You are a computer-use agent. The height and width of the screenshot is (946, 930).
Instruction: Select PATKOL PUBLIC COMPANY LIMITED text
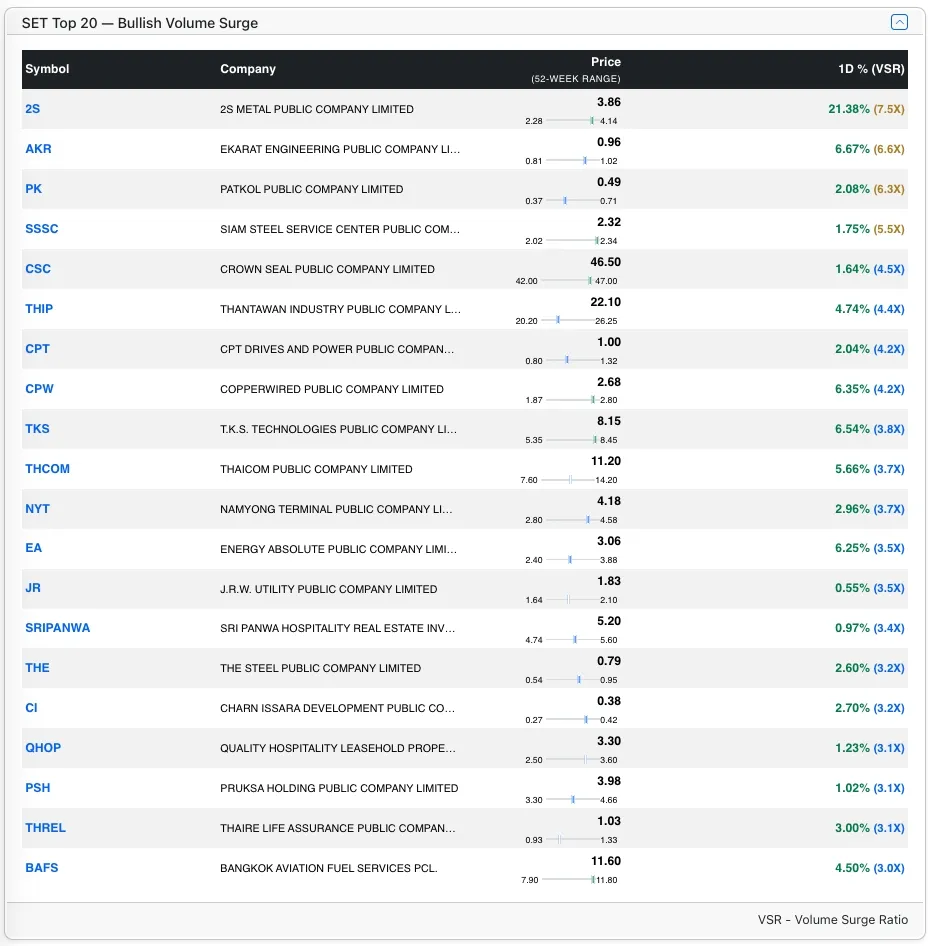[311, 189]
